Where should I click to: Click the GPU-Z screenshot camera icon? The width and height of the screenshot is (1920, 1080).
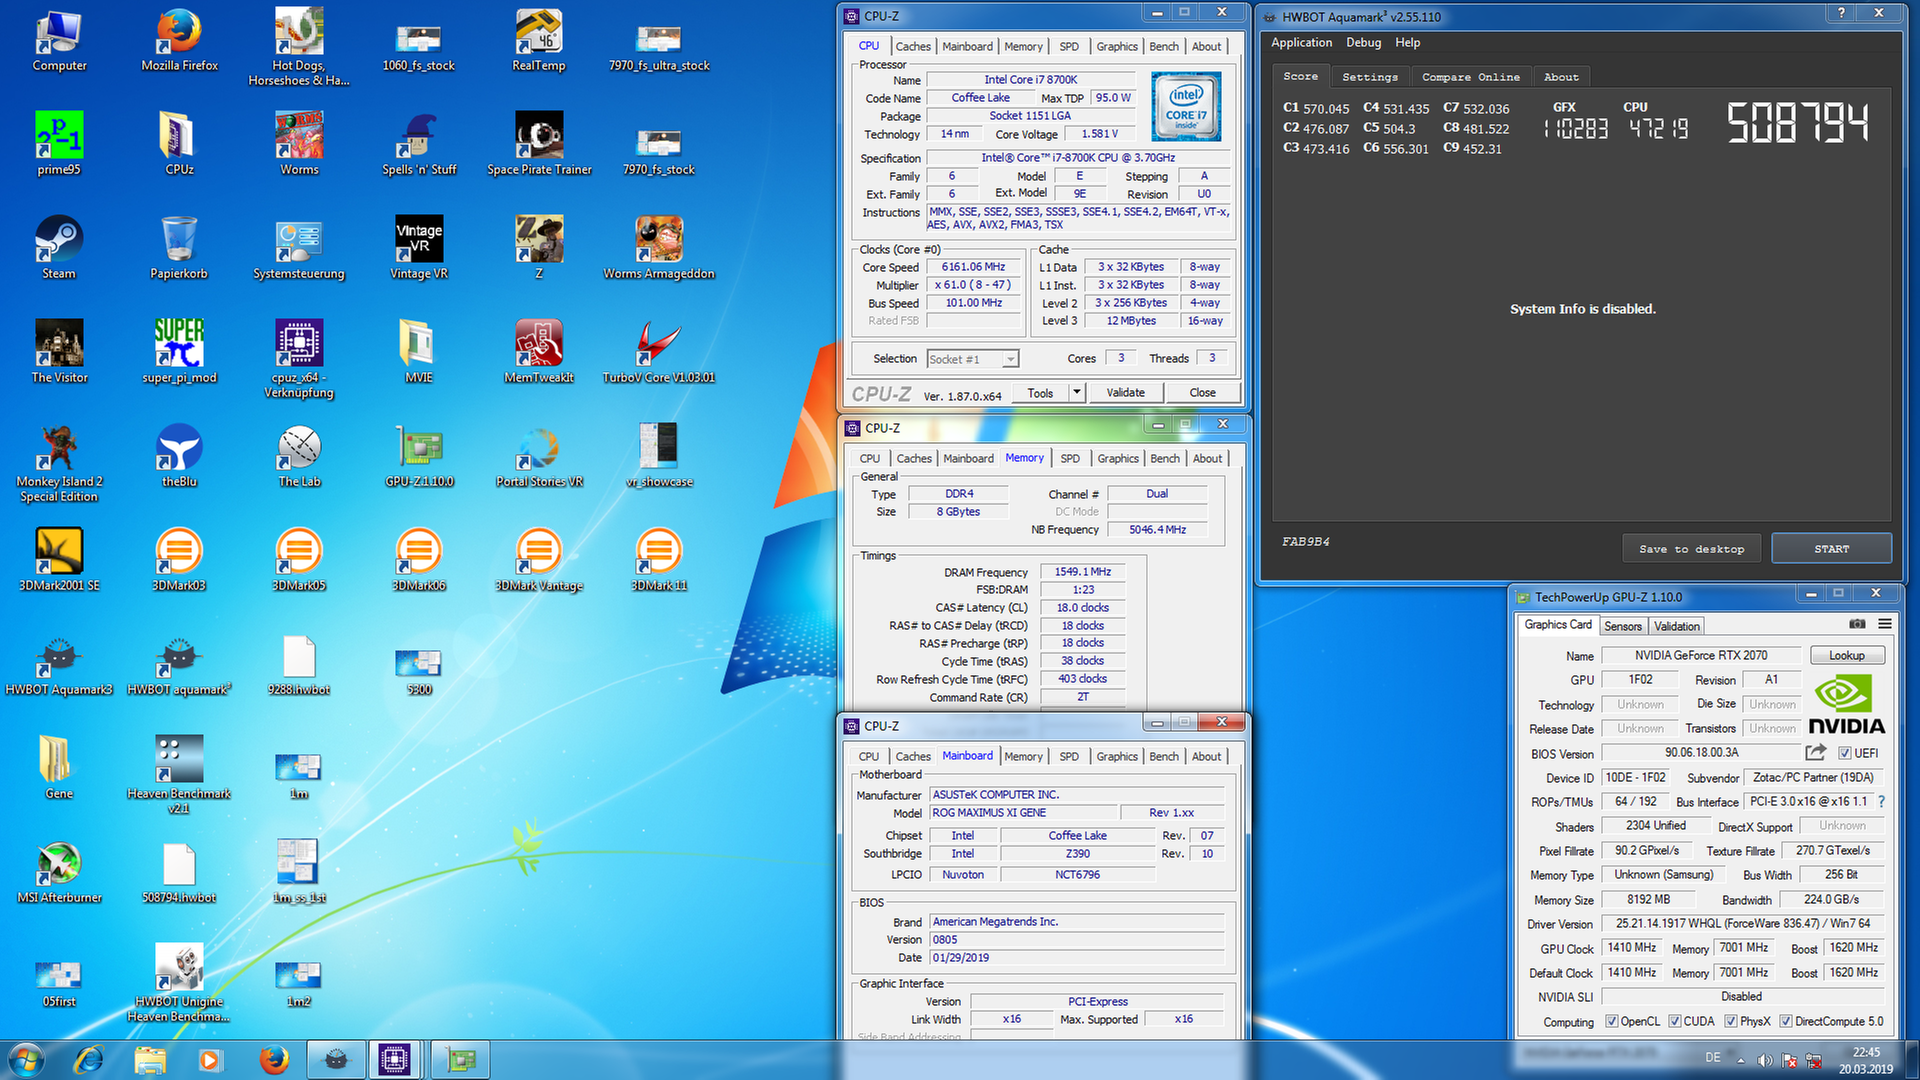(1857, 624)
